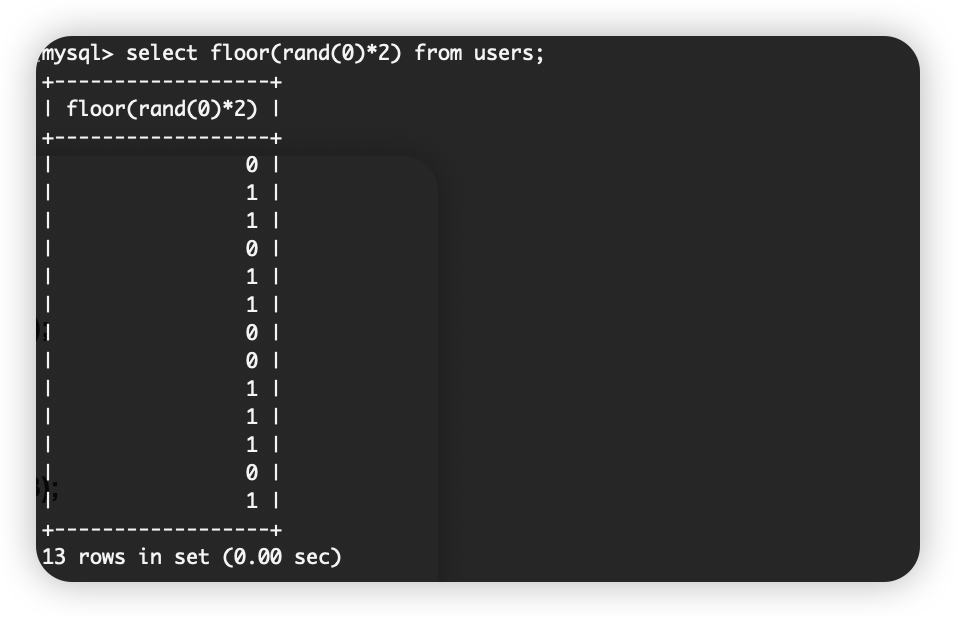
Task: Select the twelfth result row value 0
Action: point(251,473)
